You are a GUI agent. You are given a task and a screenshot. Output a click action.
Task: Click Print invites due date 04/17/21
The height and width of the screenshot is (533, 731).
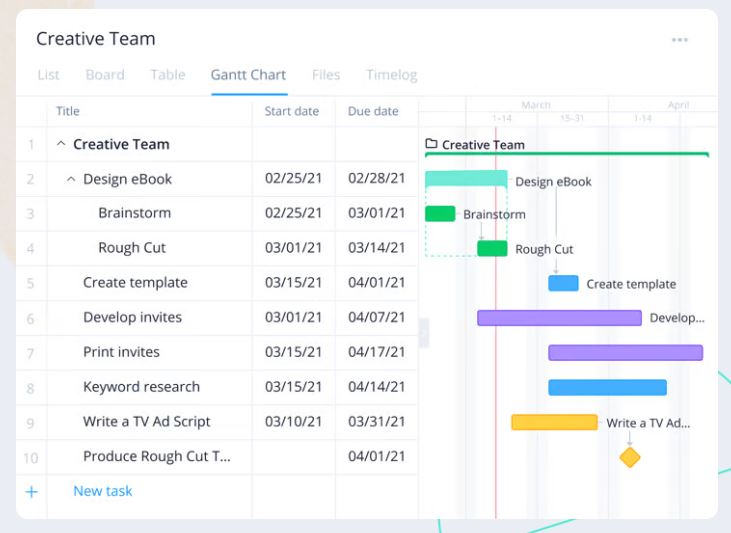pyautogui.click(x=376, y=352)
